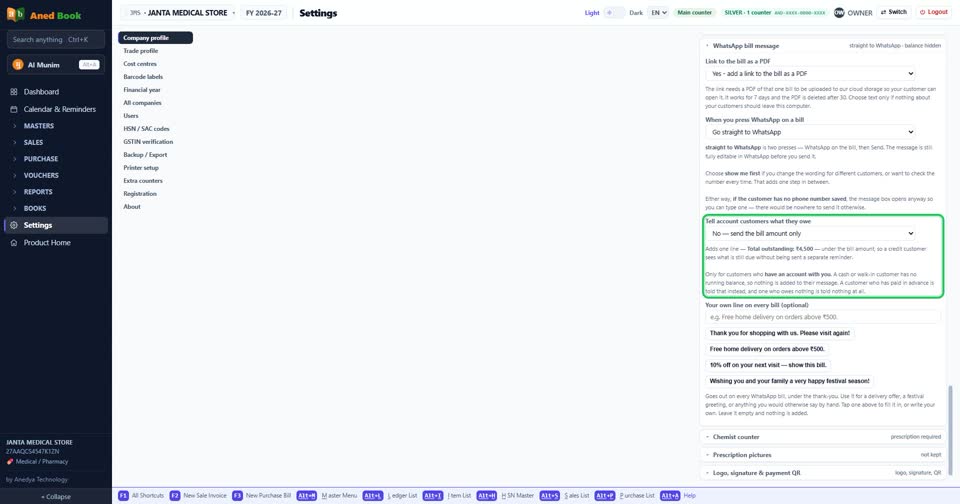Open Registration settings
Image resolution: width=960 pixels, height=504 pixels.
tap(156, 194)
